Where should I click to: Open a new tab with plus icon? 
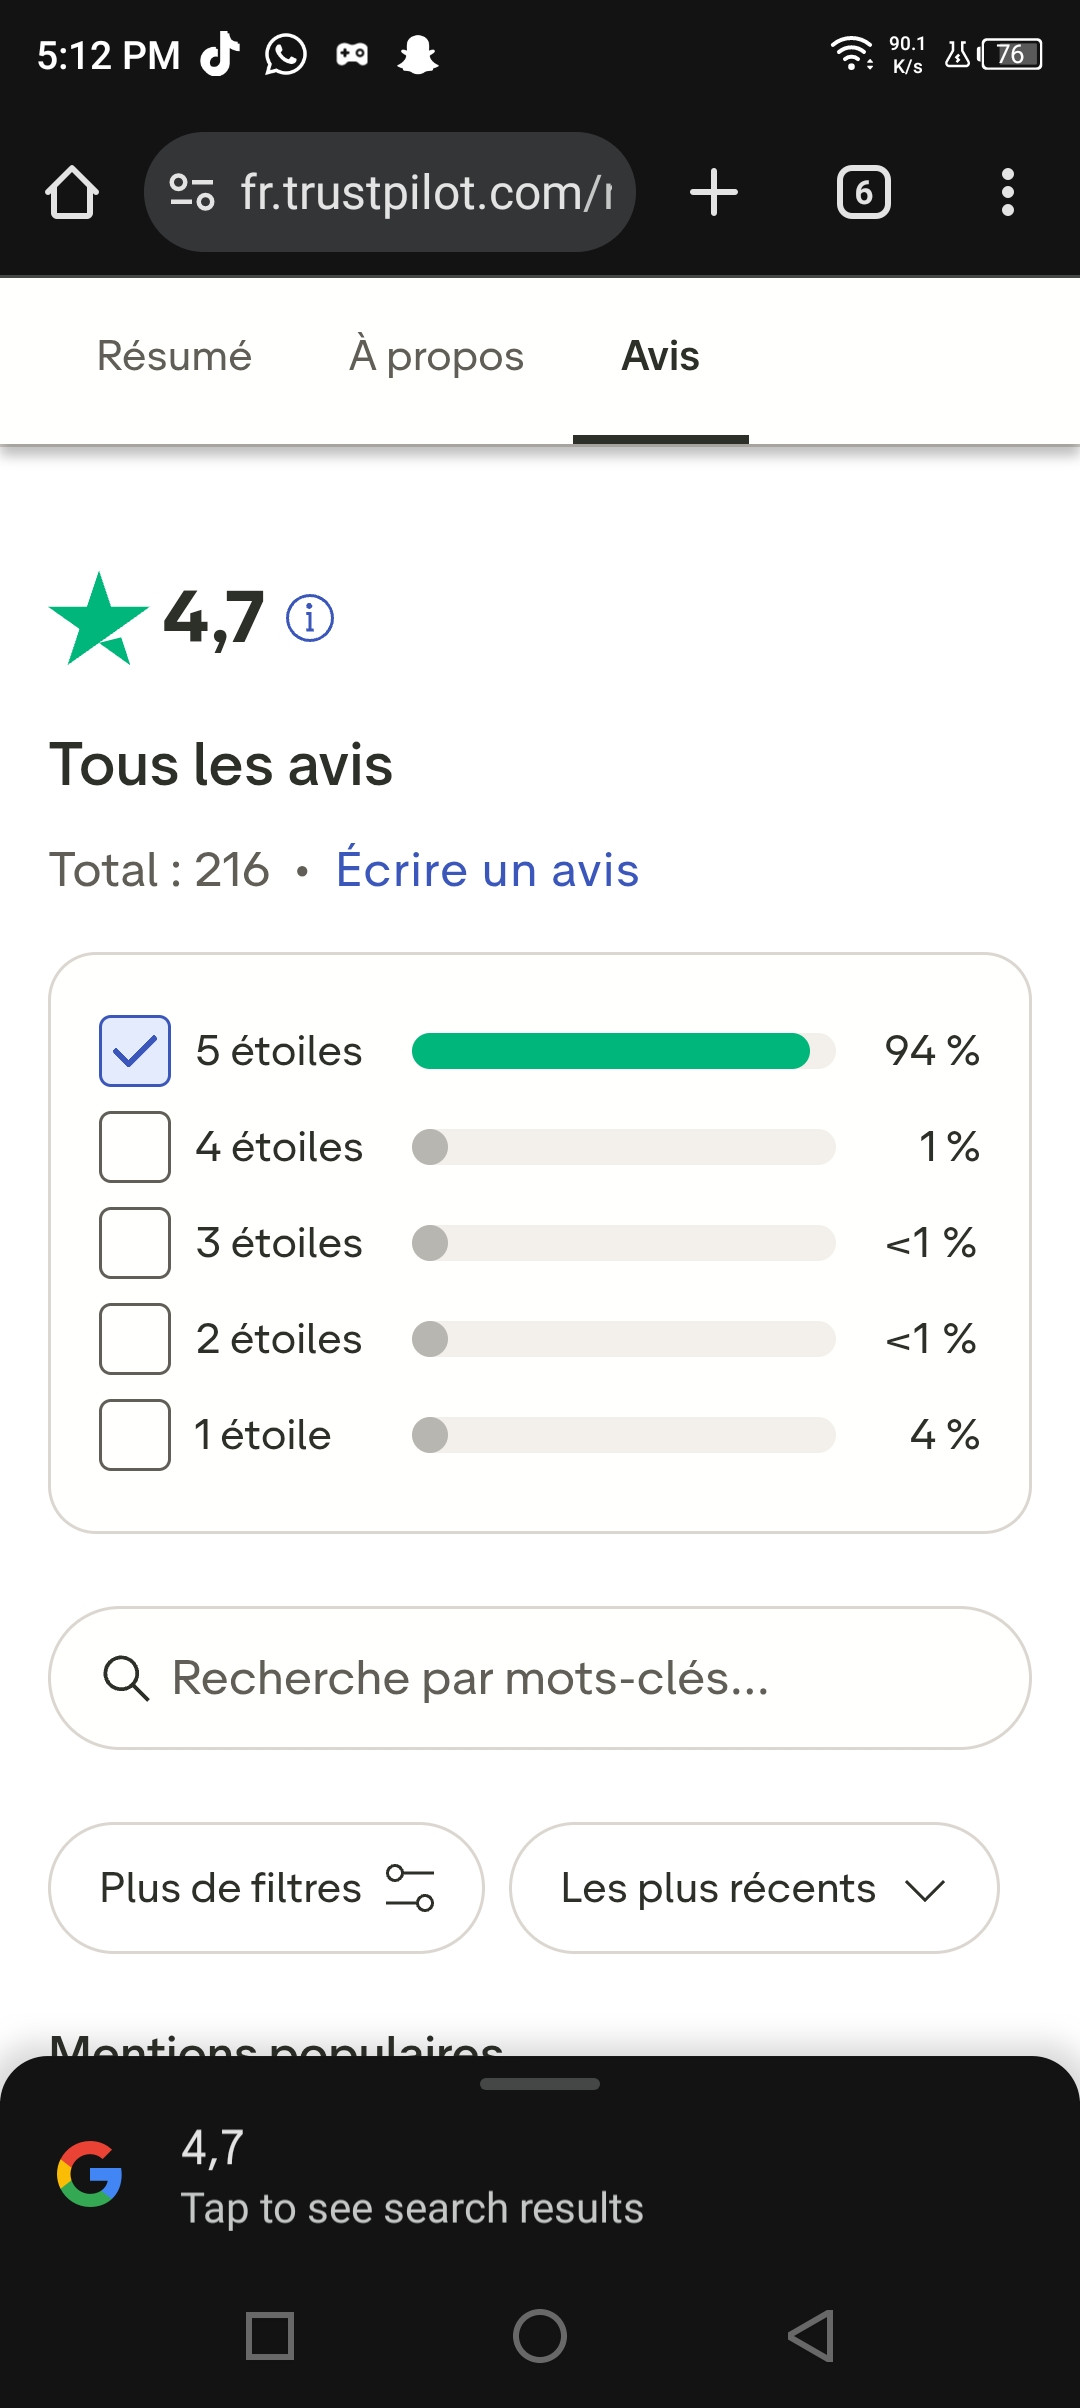tap(714, 192)
